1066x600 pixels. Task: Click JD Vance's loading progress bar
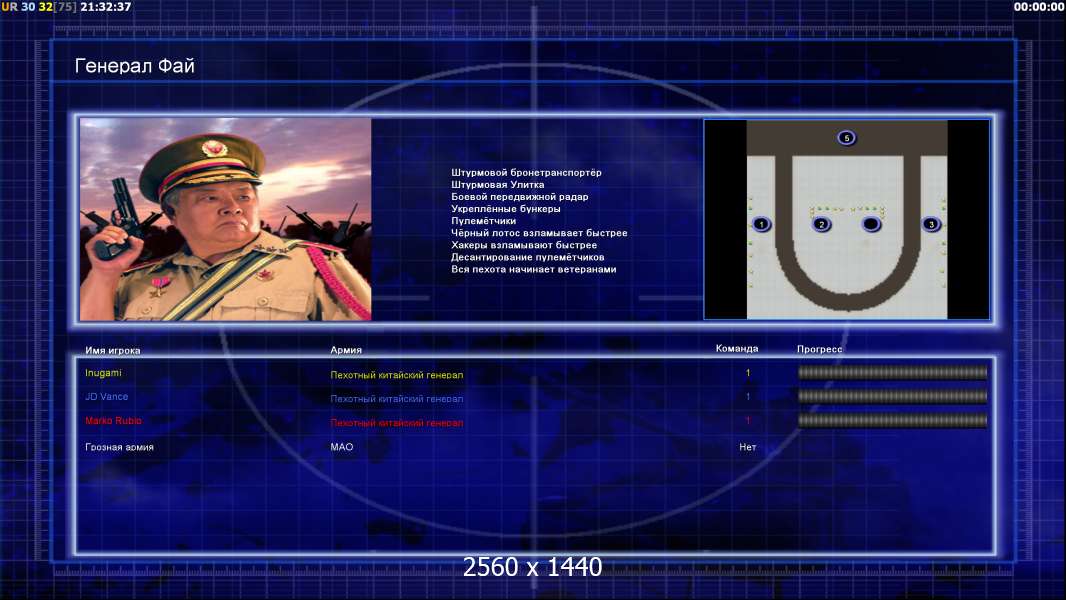[x=892, y=397]
